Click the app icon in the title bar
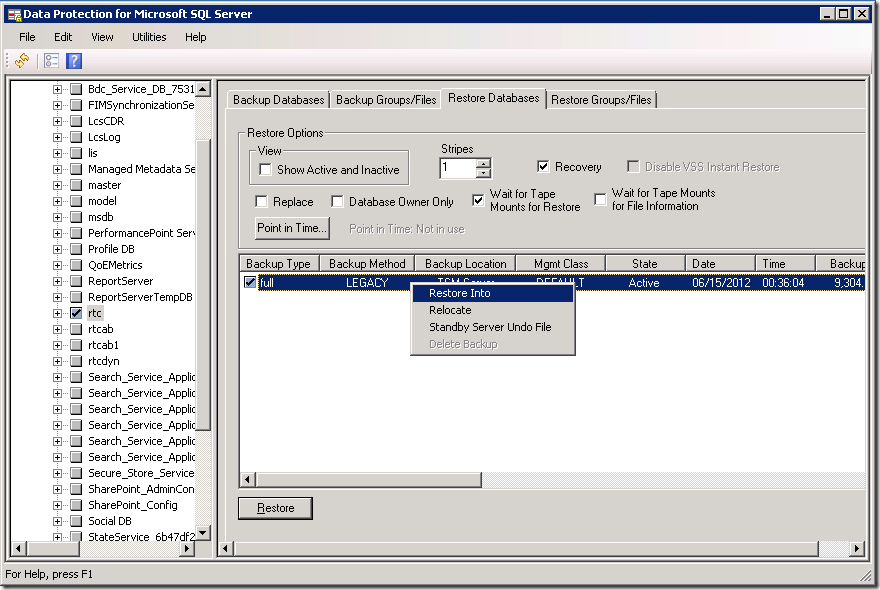This screenshot has height=590, width=880. pos(14,14)
